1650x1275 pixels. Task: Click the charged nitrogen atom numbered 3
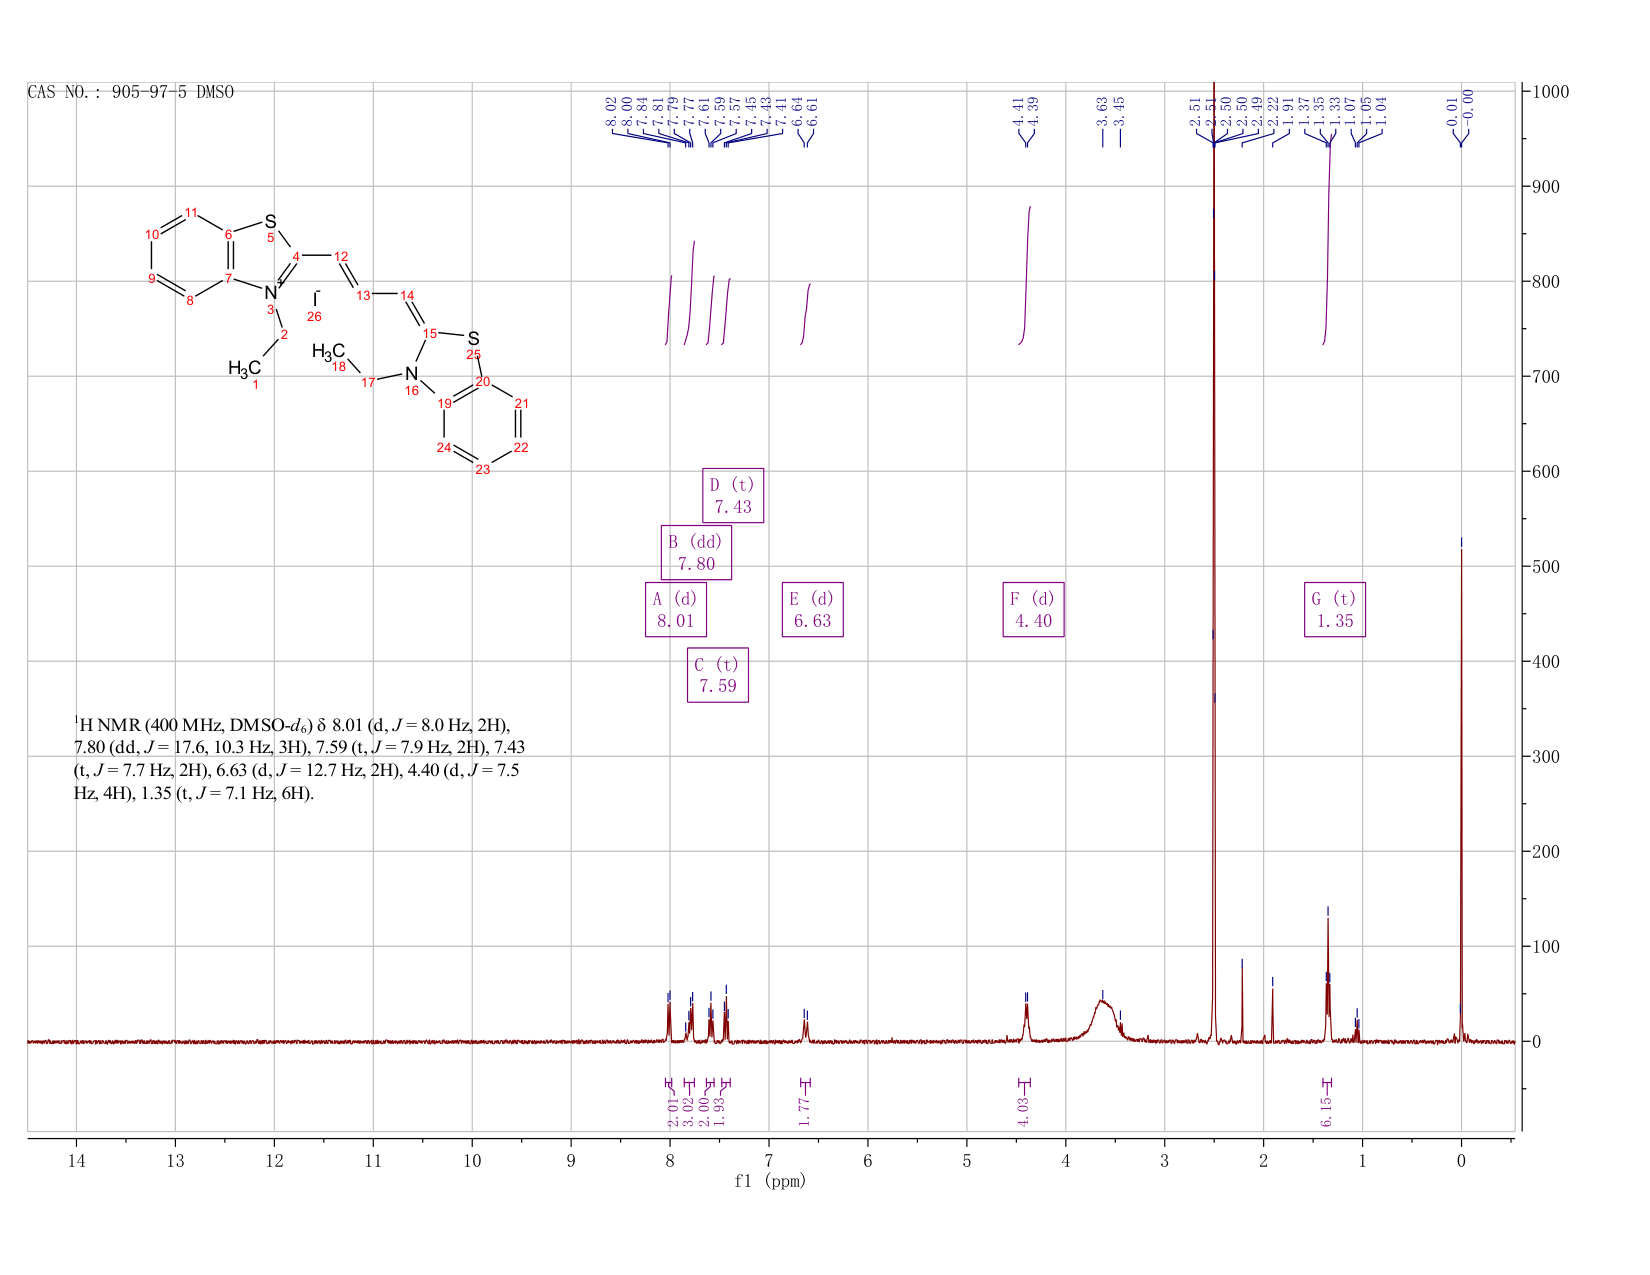pos(271,292)
